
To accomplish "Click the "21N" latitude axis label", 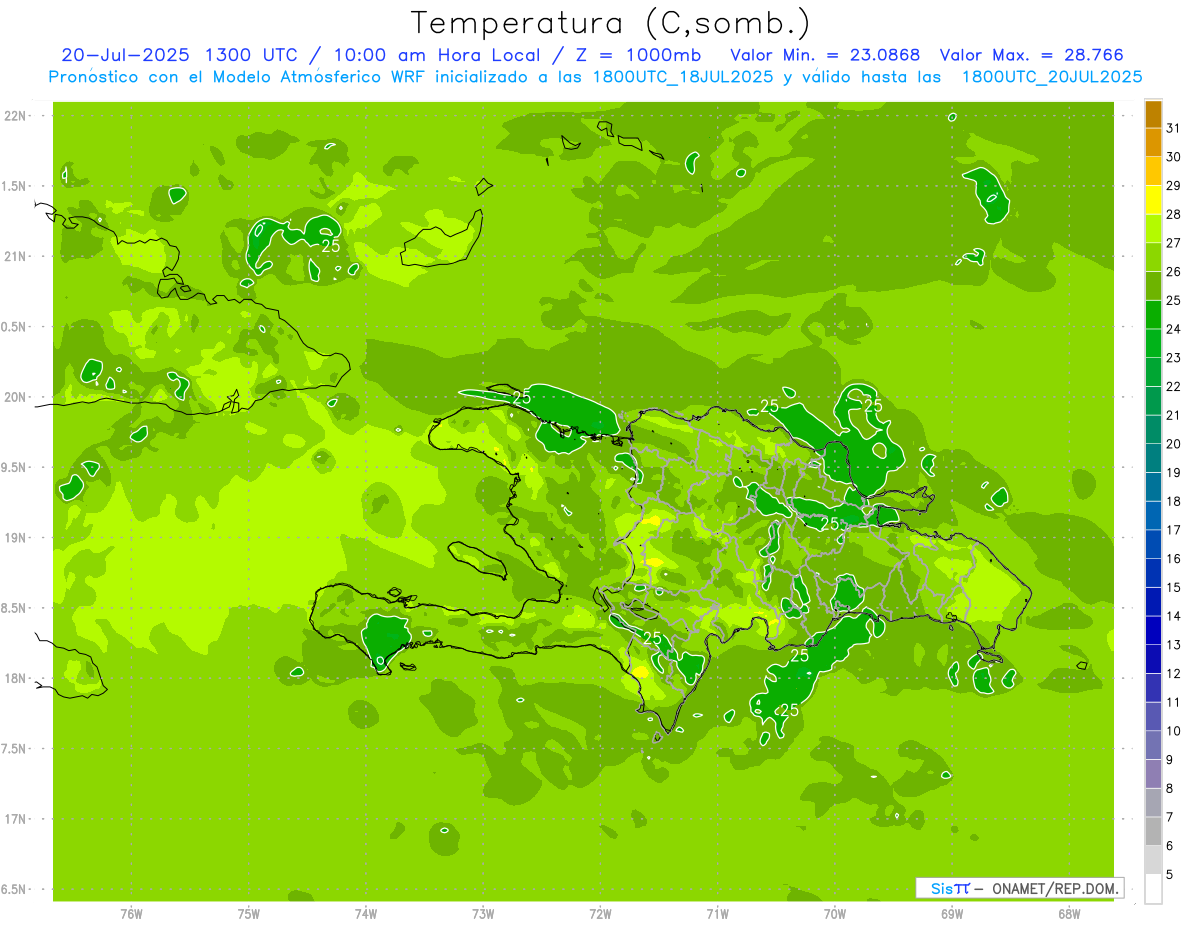I will point(15,257).
